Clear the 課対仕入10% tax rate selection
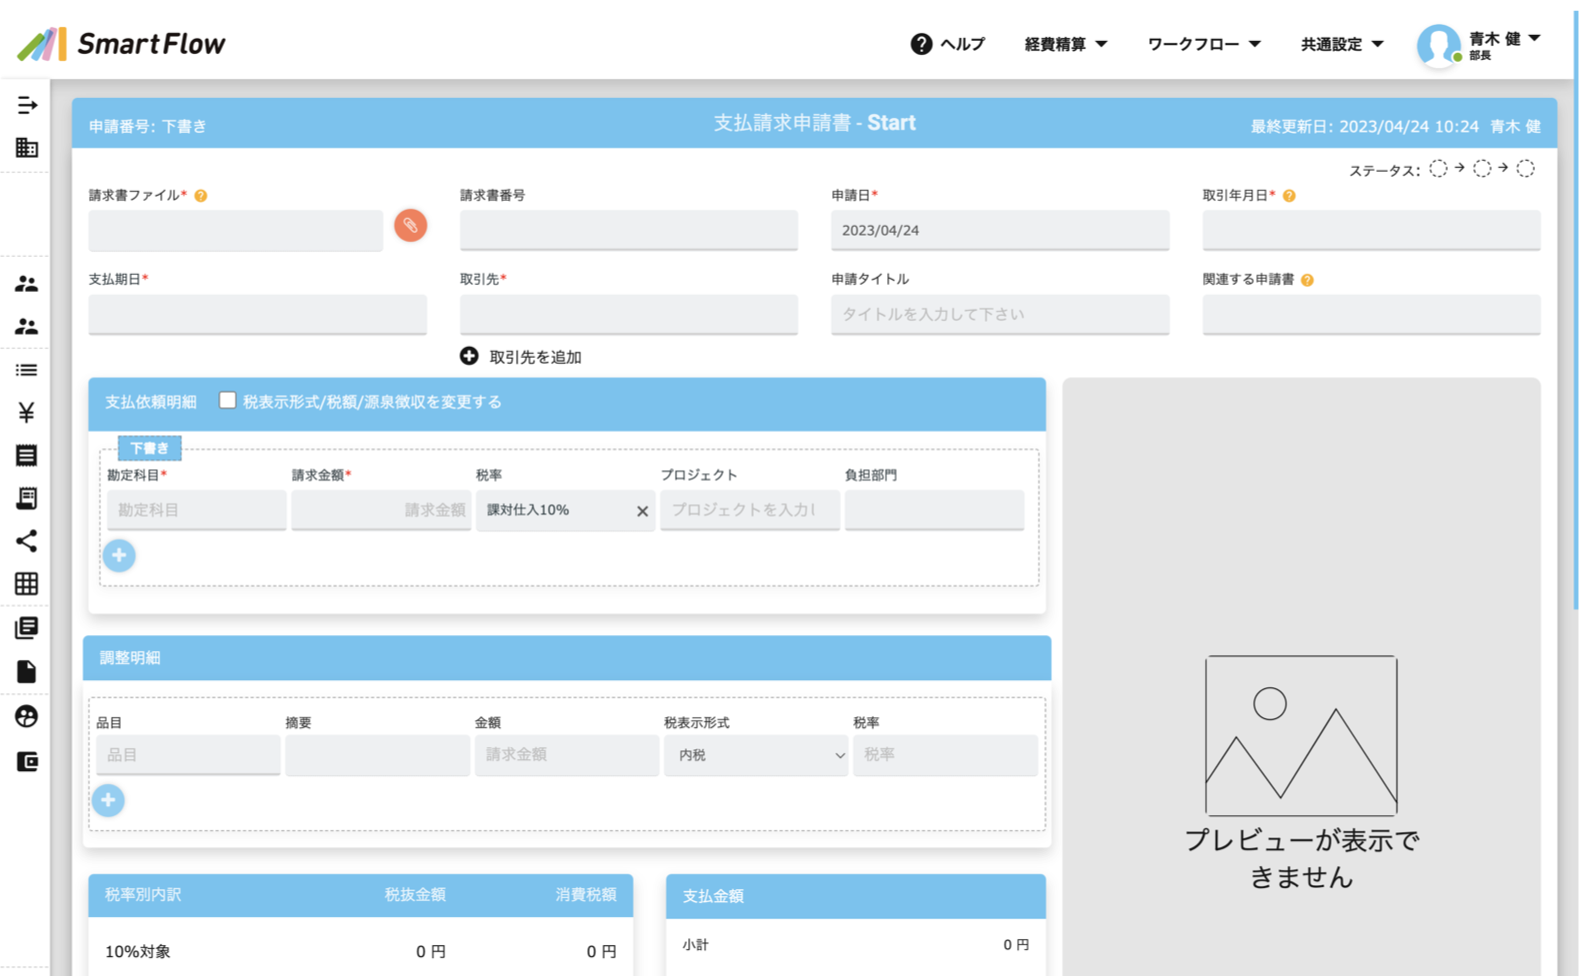 click(x=642, y=511)
